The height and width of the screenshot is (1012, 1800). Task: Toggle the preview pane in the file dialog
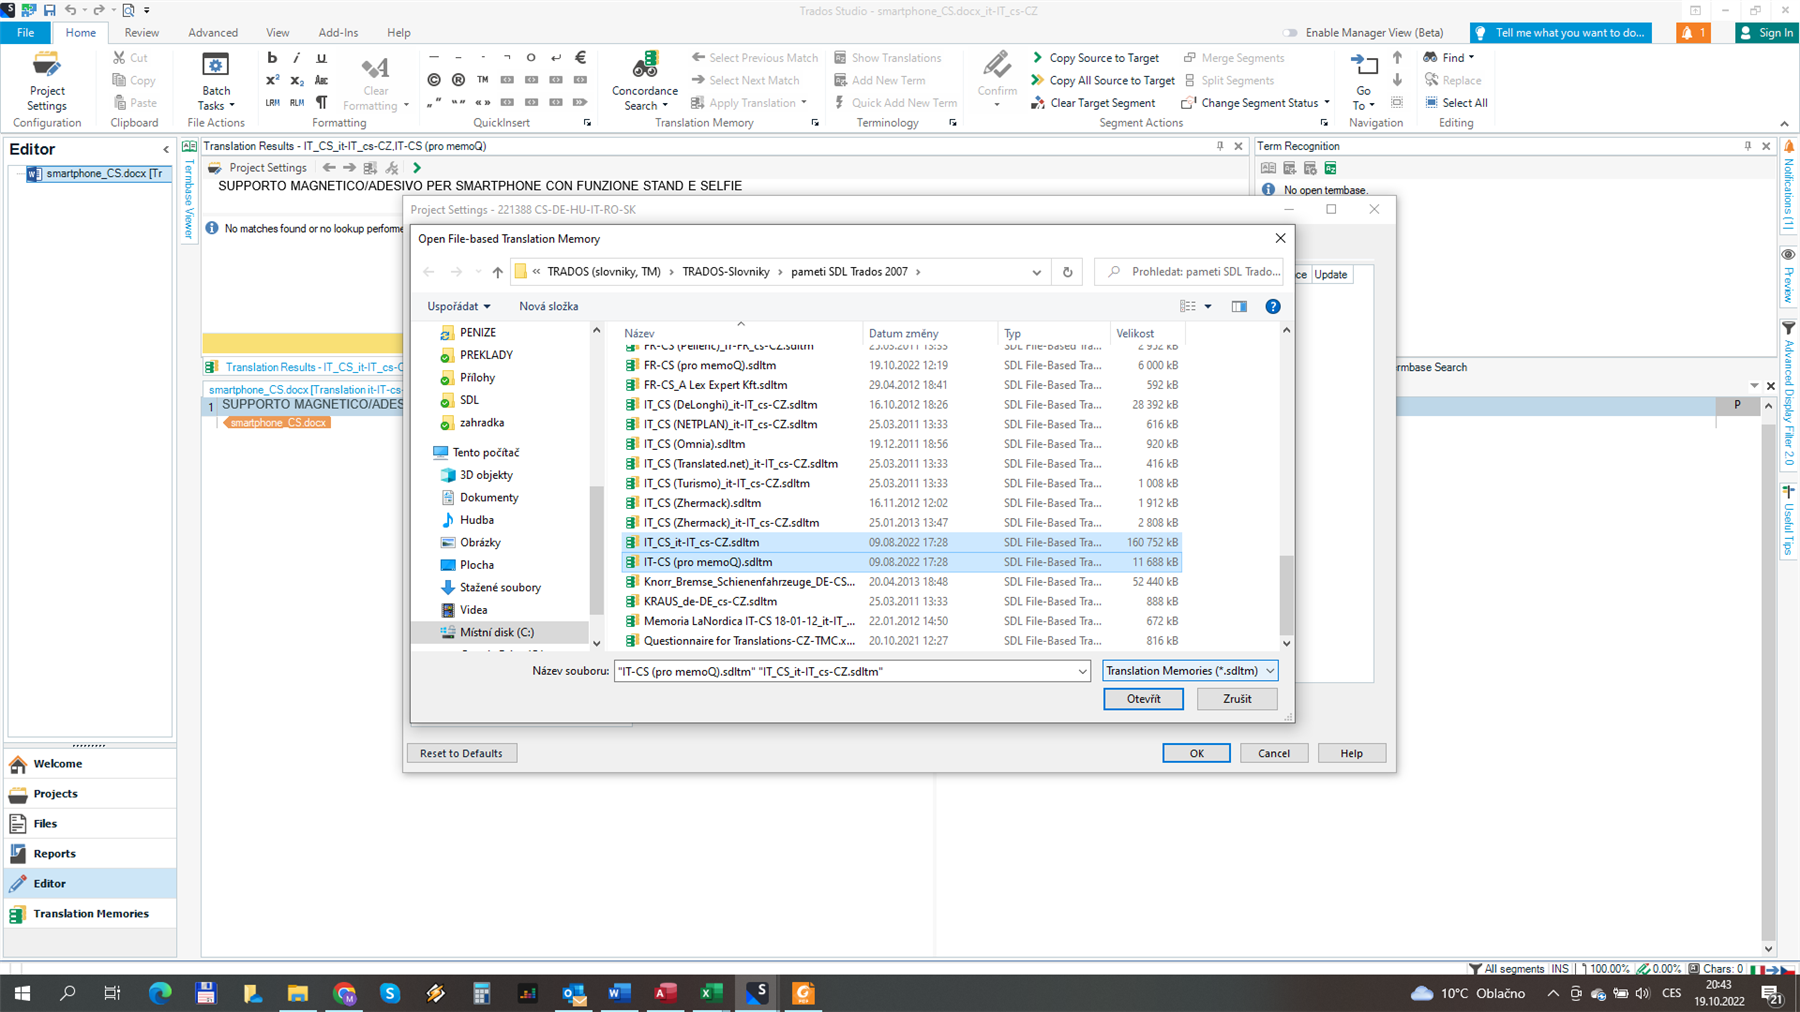[1239, 307]
